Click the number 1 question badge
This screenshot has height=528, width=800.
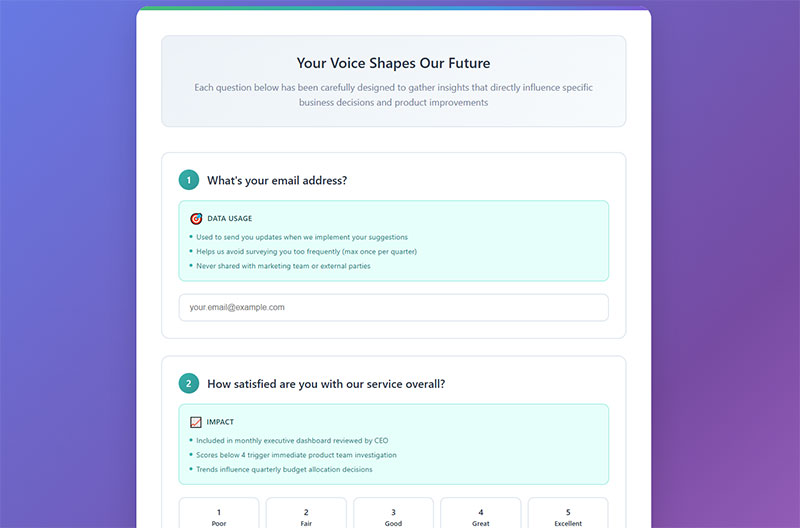pos(189,180)
